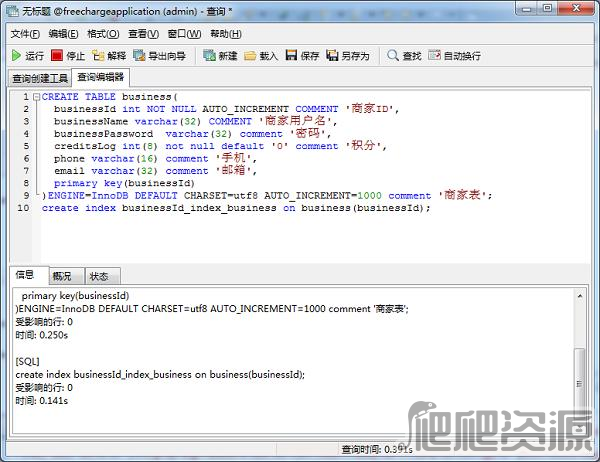The width and height of the screenshot is (600, 462).
Task: Click 另存为 save-as icon
Action: pos(347,56)
